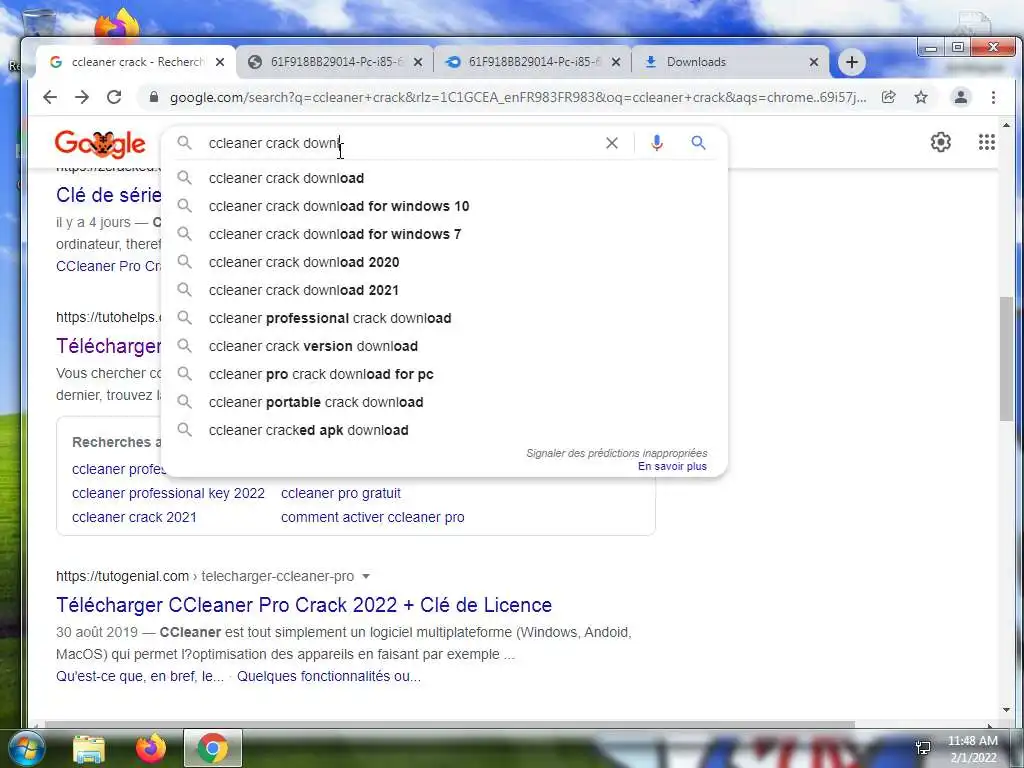Open site info via the padlock icon
Image resolution: width=1024 pixels, height=768 pixels.
click(153, 97)
